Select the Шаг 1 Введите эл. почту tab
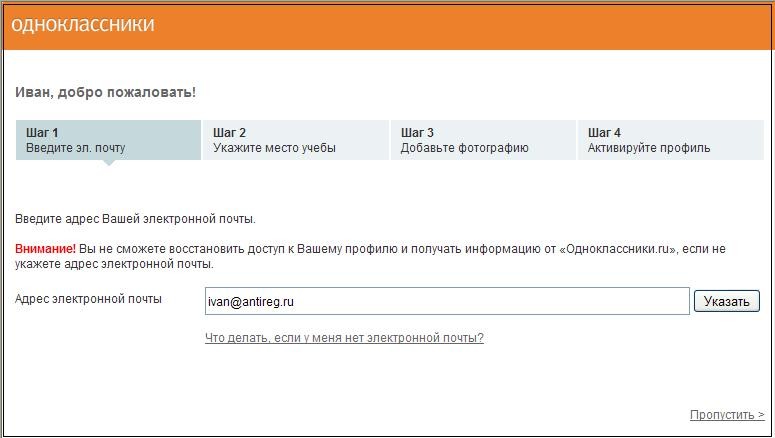Screen dimensions: 775x438 coord(108,140)
